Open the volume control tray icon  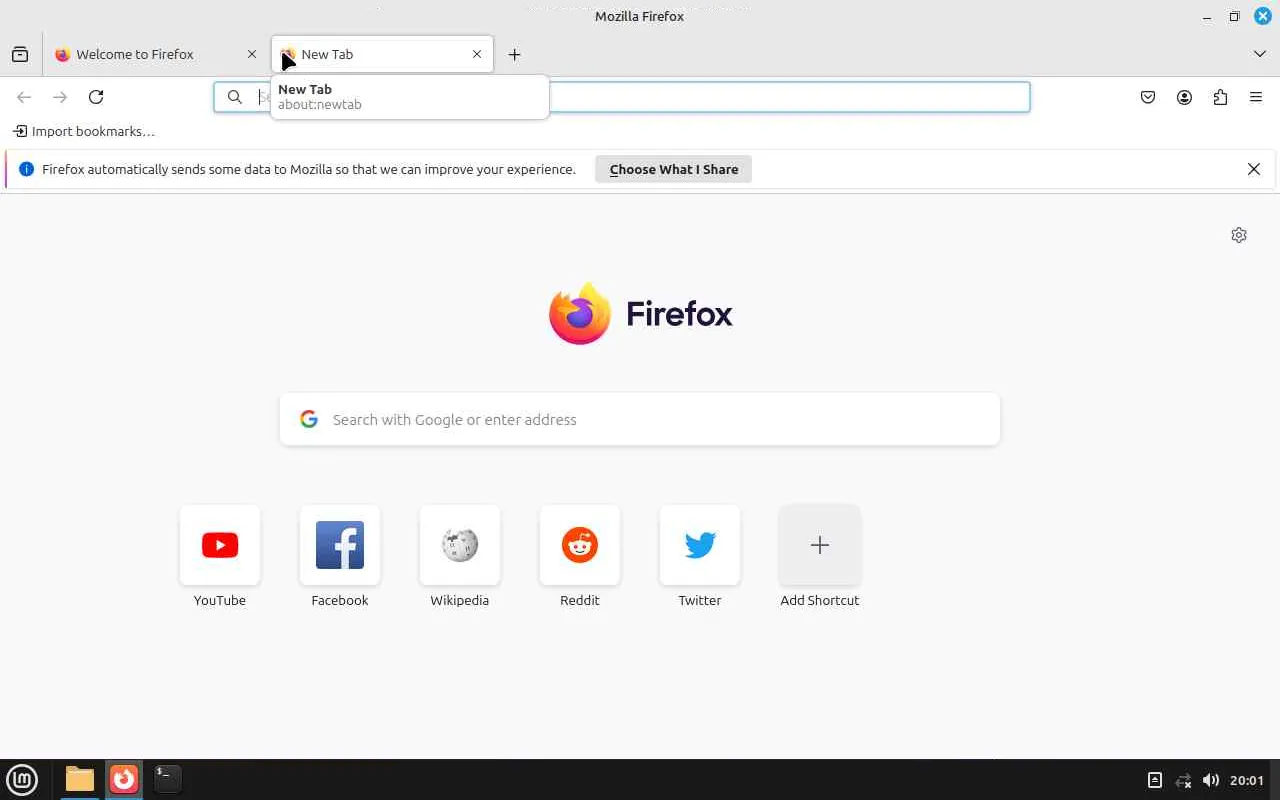(1211, 780)
